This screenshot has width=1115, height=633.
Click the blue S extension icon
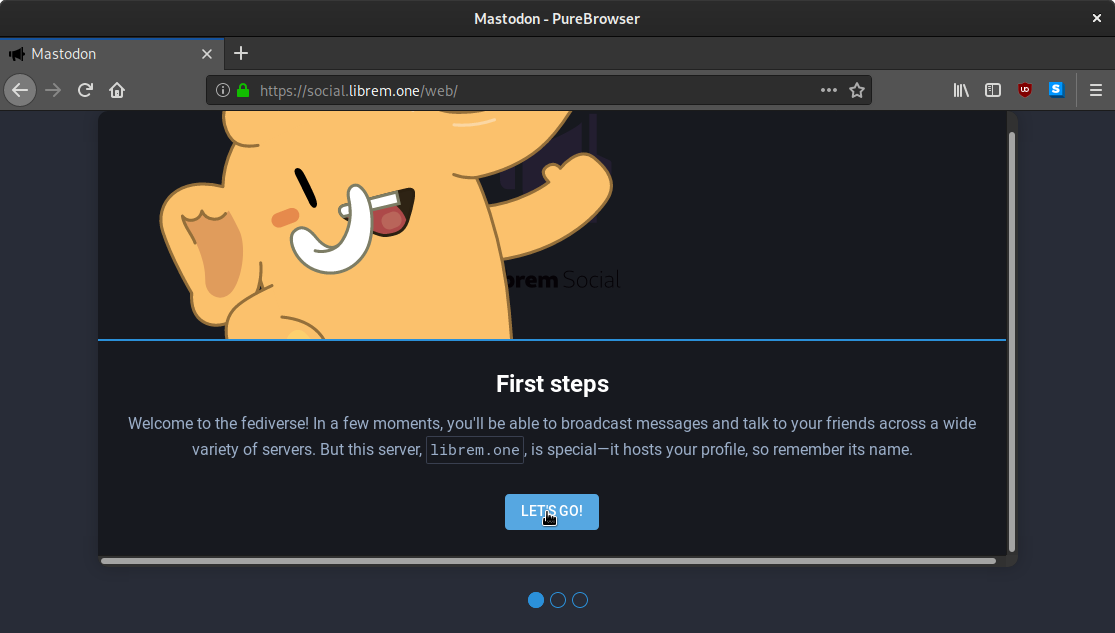(1057, 90)
